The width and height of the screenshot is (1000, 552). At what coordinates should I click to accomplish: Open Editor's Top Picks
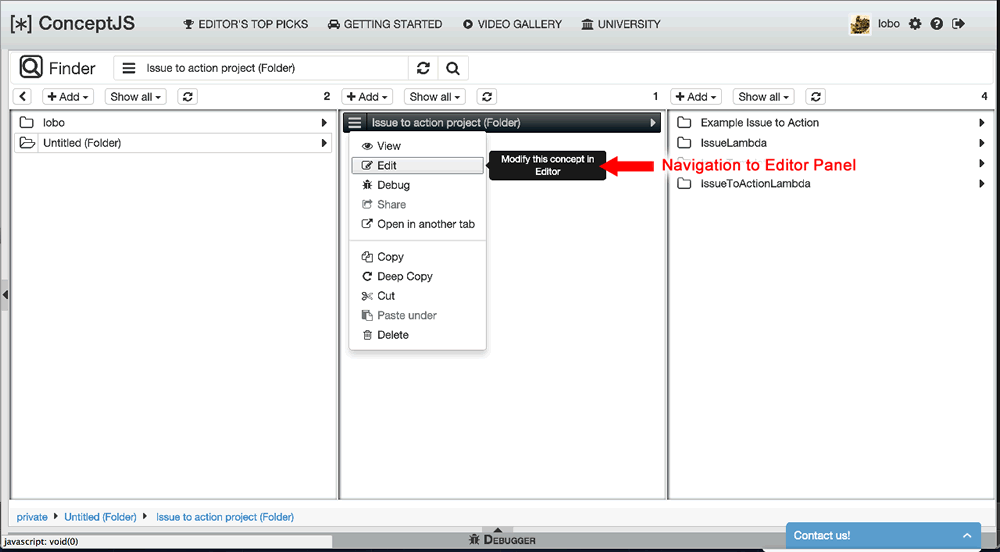pyautogui.click(x=246, y=24)
